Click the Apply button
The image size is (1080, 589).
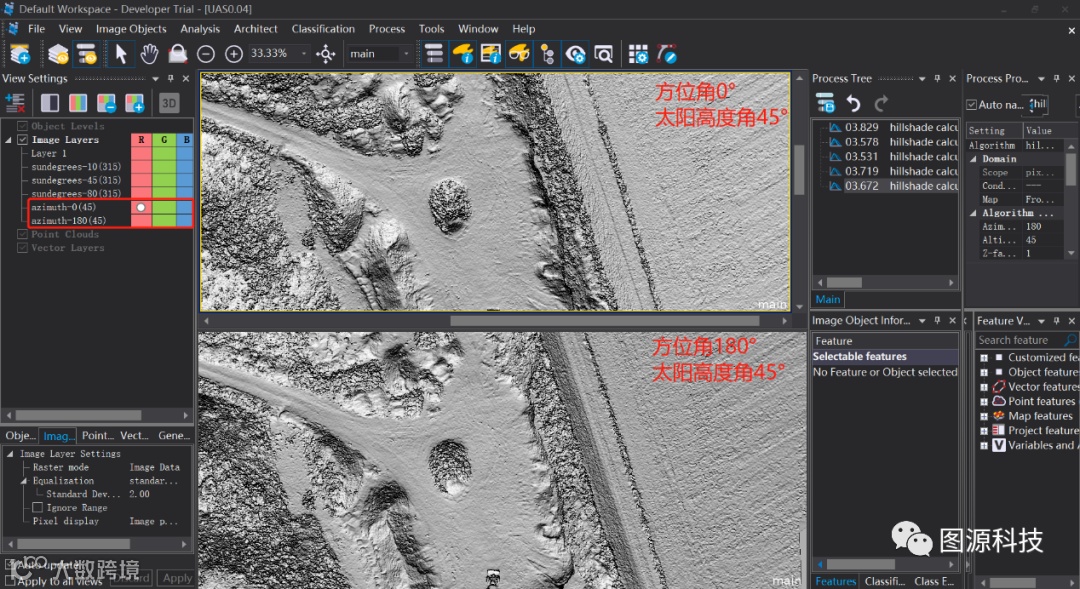point(177,578)
